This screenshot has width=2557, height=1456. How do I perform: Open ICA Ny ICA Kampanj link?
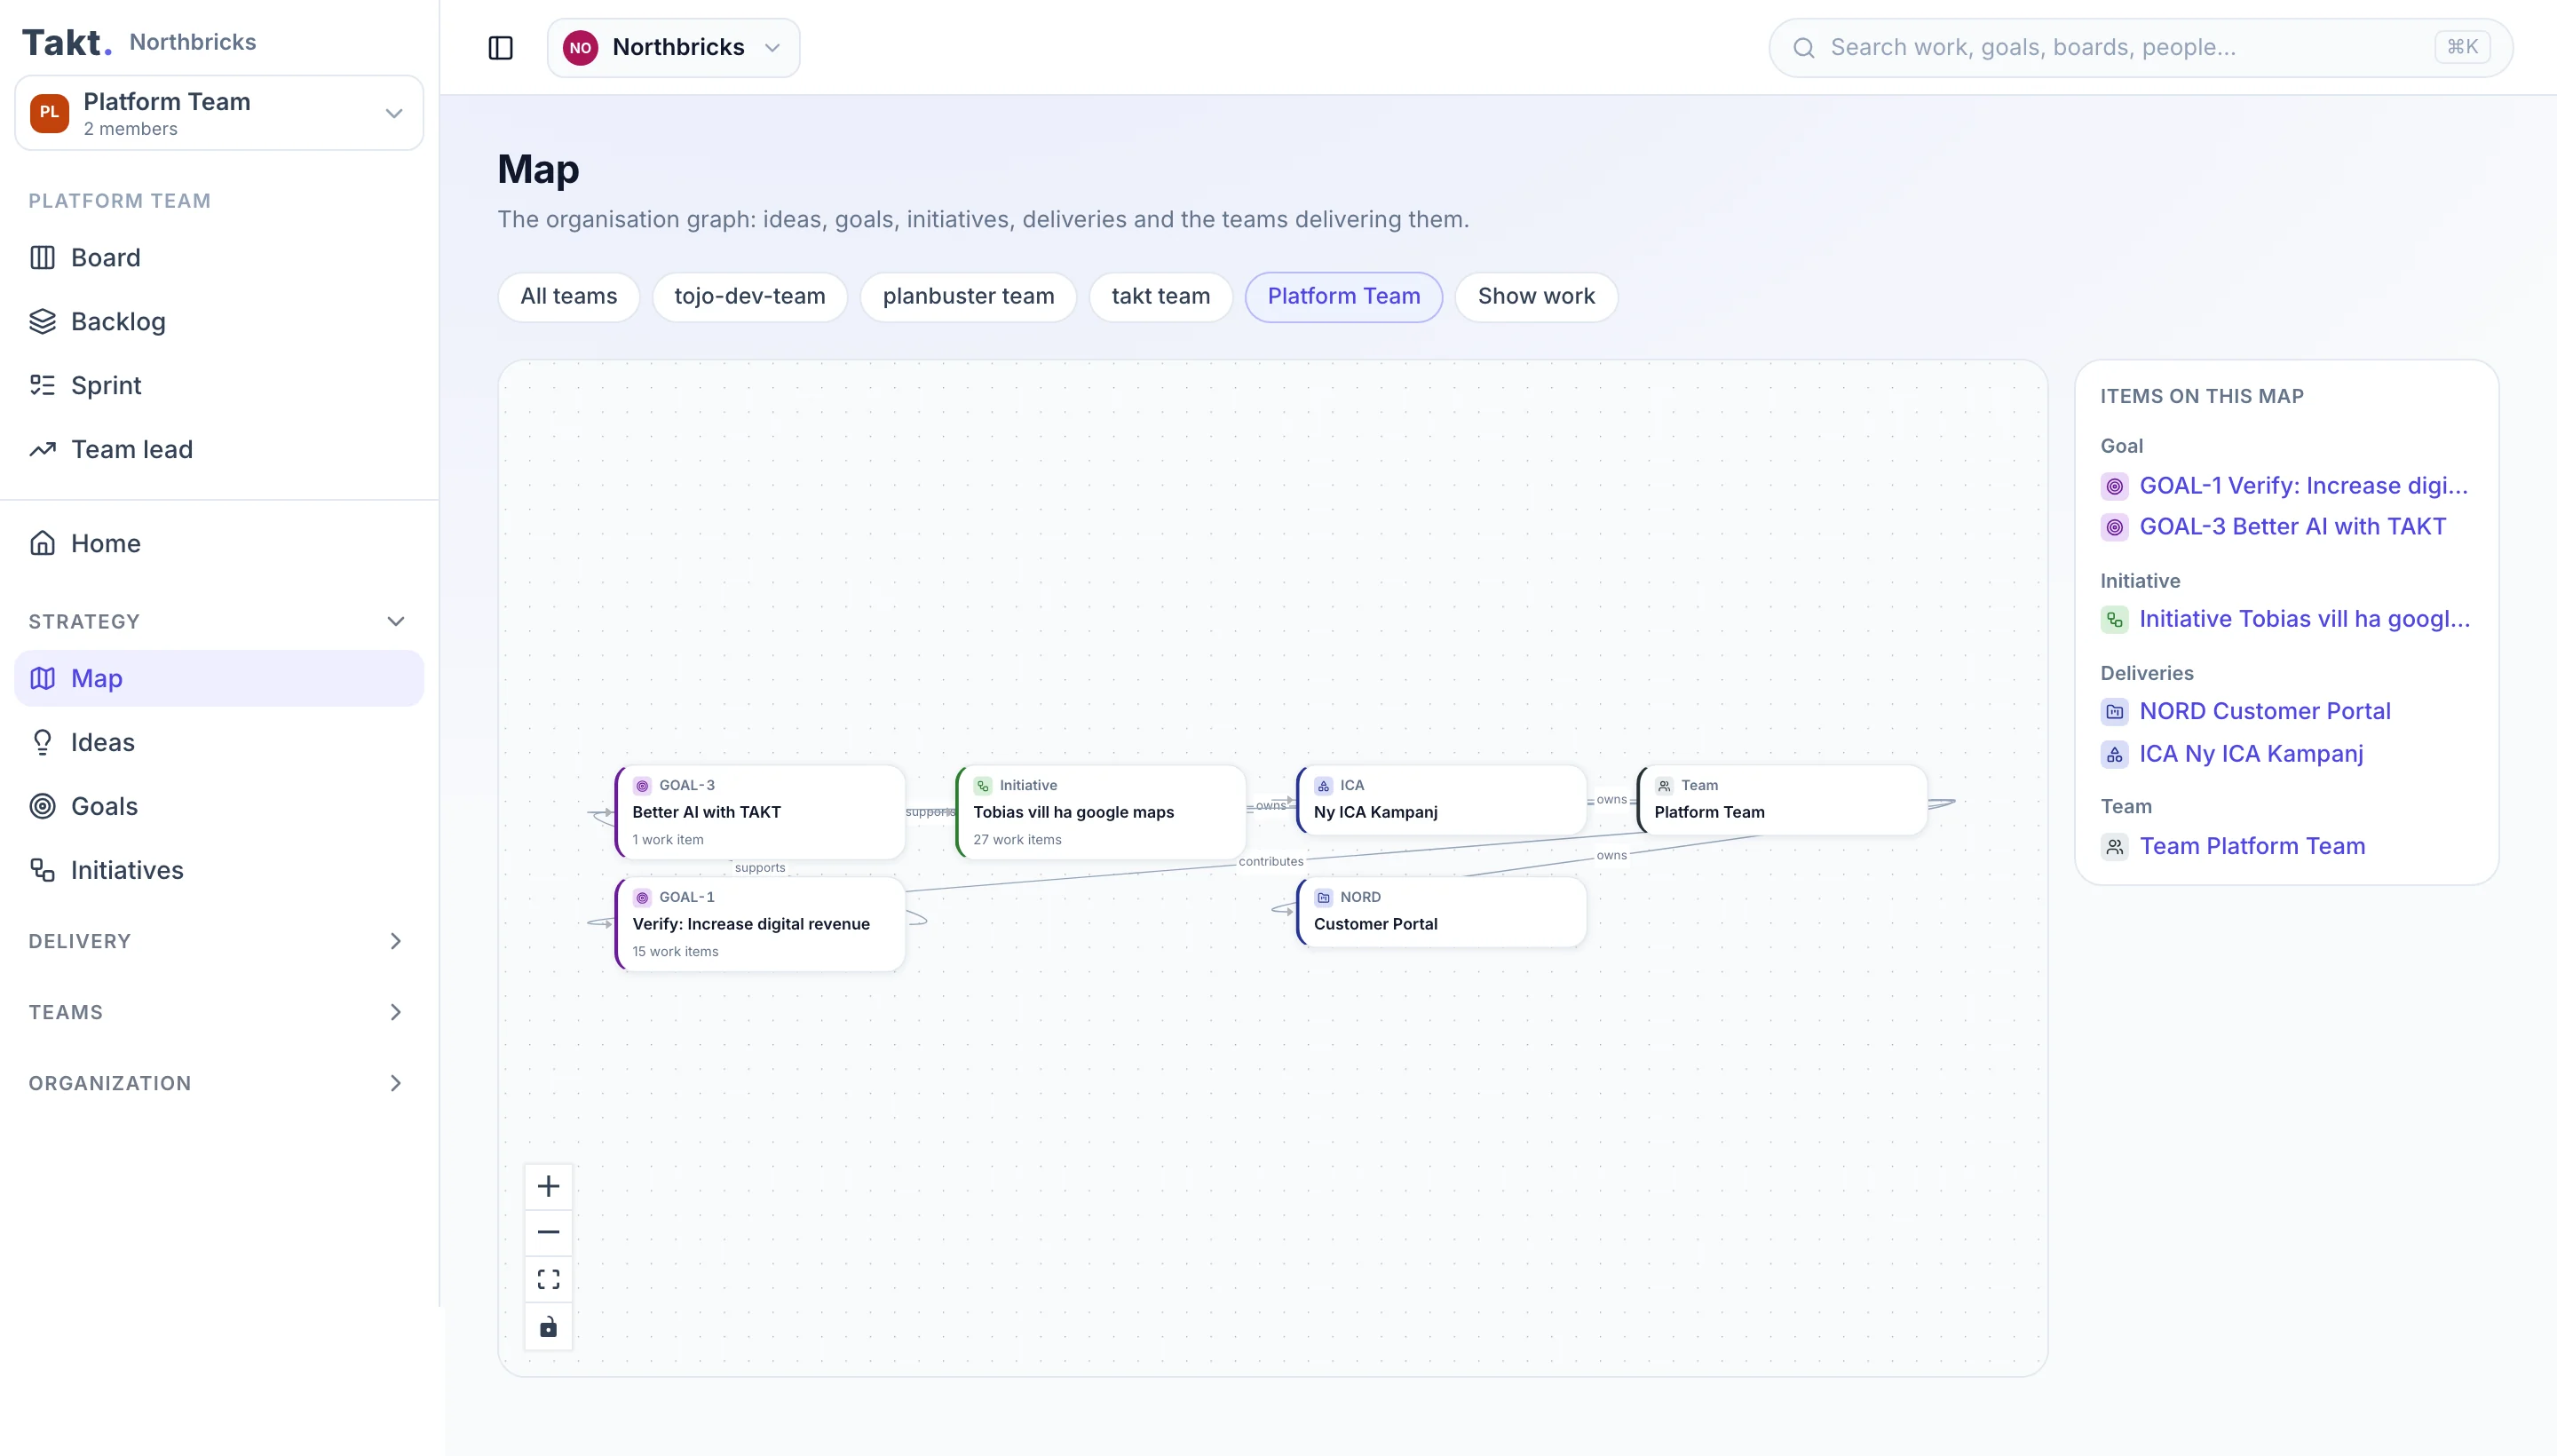pyautogui.click(x=2231, y=754)
